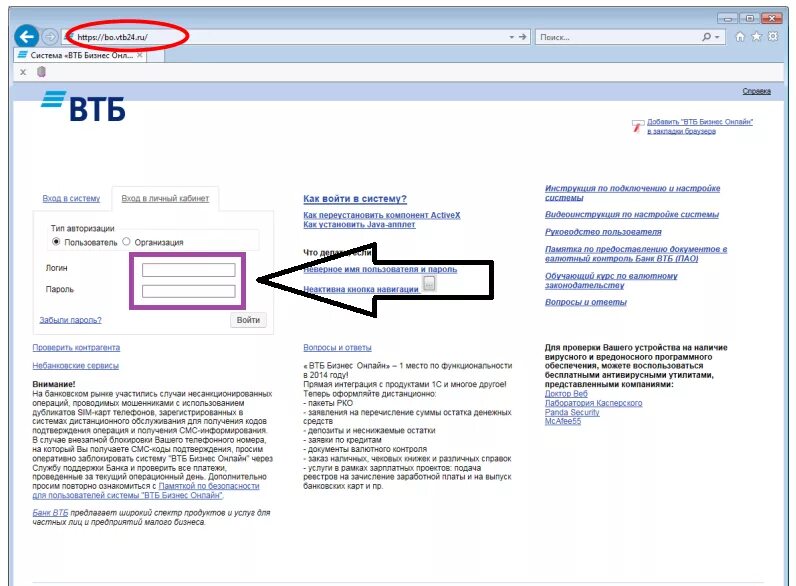The image size is (796, 586).
Task: Open Доктор Веб antivirus link
Action: click(x=566, y=394)
